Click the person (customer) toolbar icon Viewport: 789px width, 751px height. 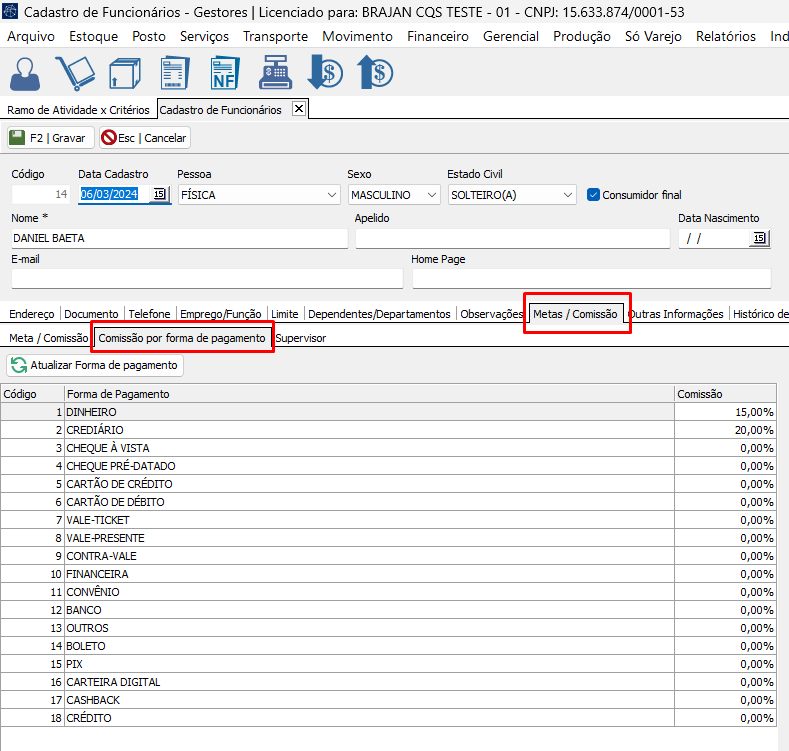[x=27, y=73]
